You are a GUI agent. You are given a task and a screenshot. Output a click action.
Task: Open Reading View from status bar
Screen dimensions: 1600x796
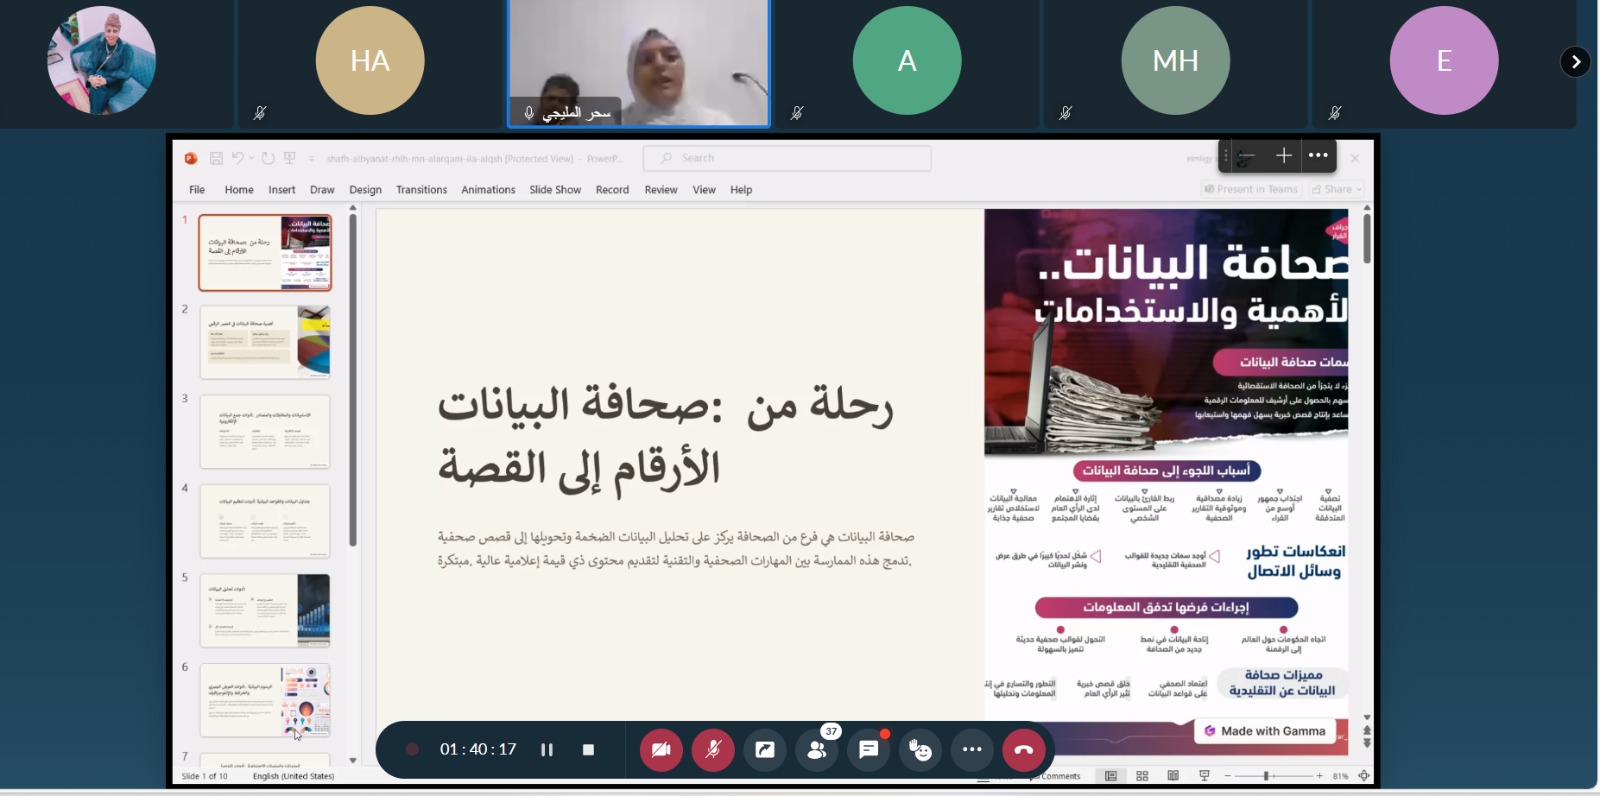pyautogui.click(x=1173, y=776)
